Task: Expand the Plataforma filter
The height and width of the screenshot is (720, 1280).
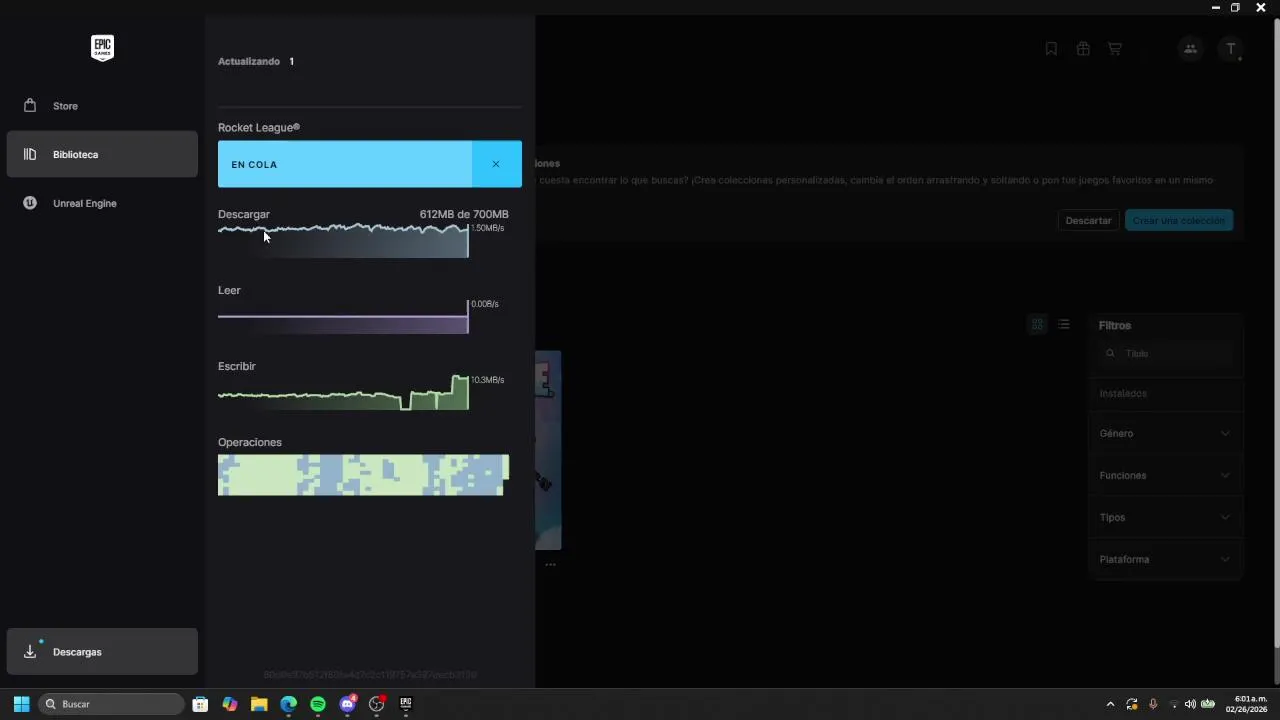Action: coord(1166,559)
